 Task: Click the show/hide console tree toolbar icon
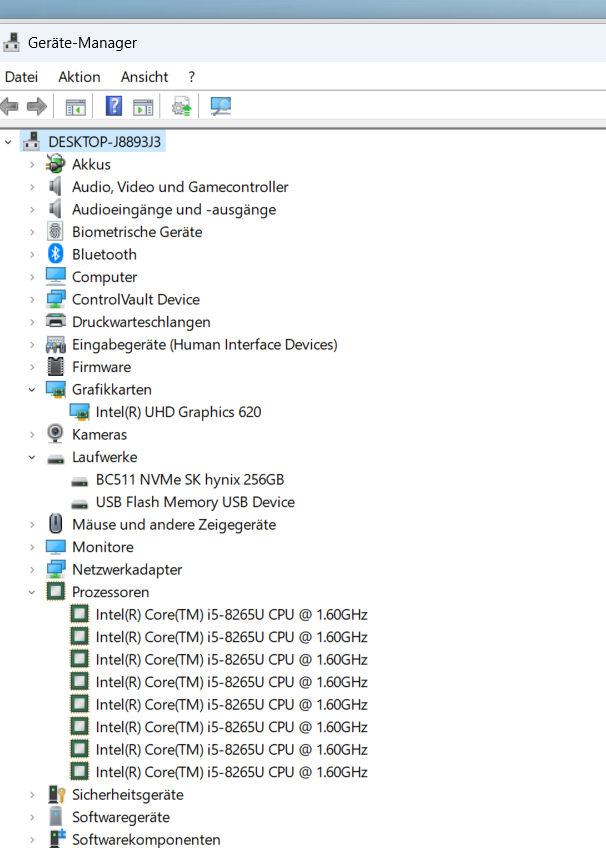click(75, 107)
